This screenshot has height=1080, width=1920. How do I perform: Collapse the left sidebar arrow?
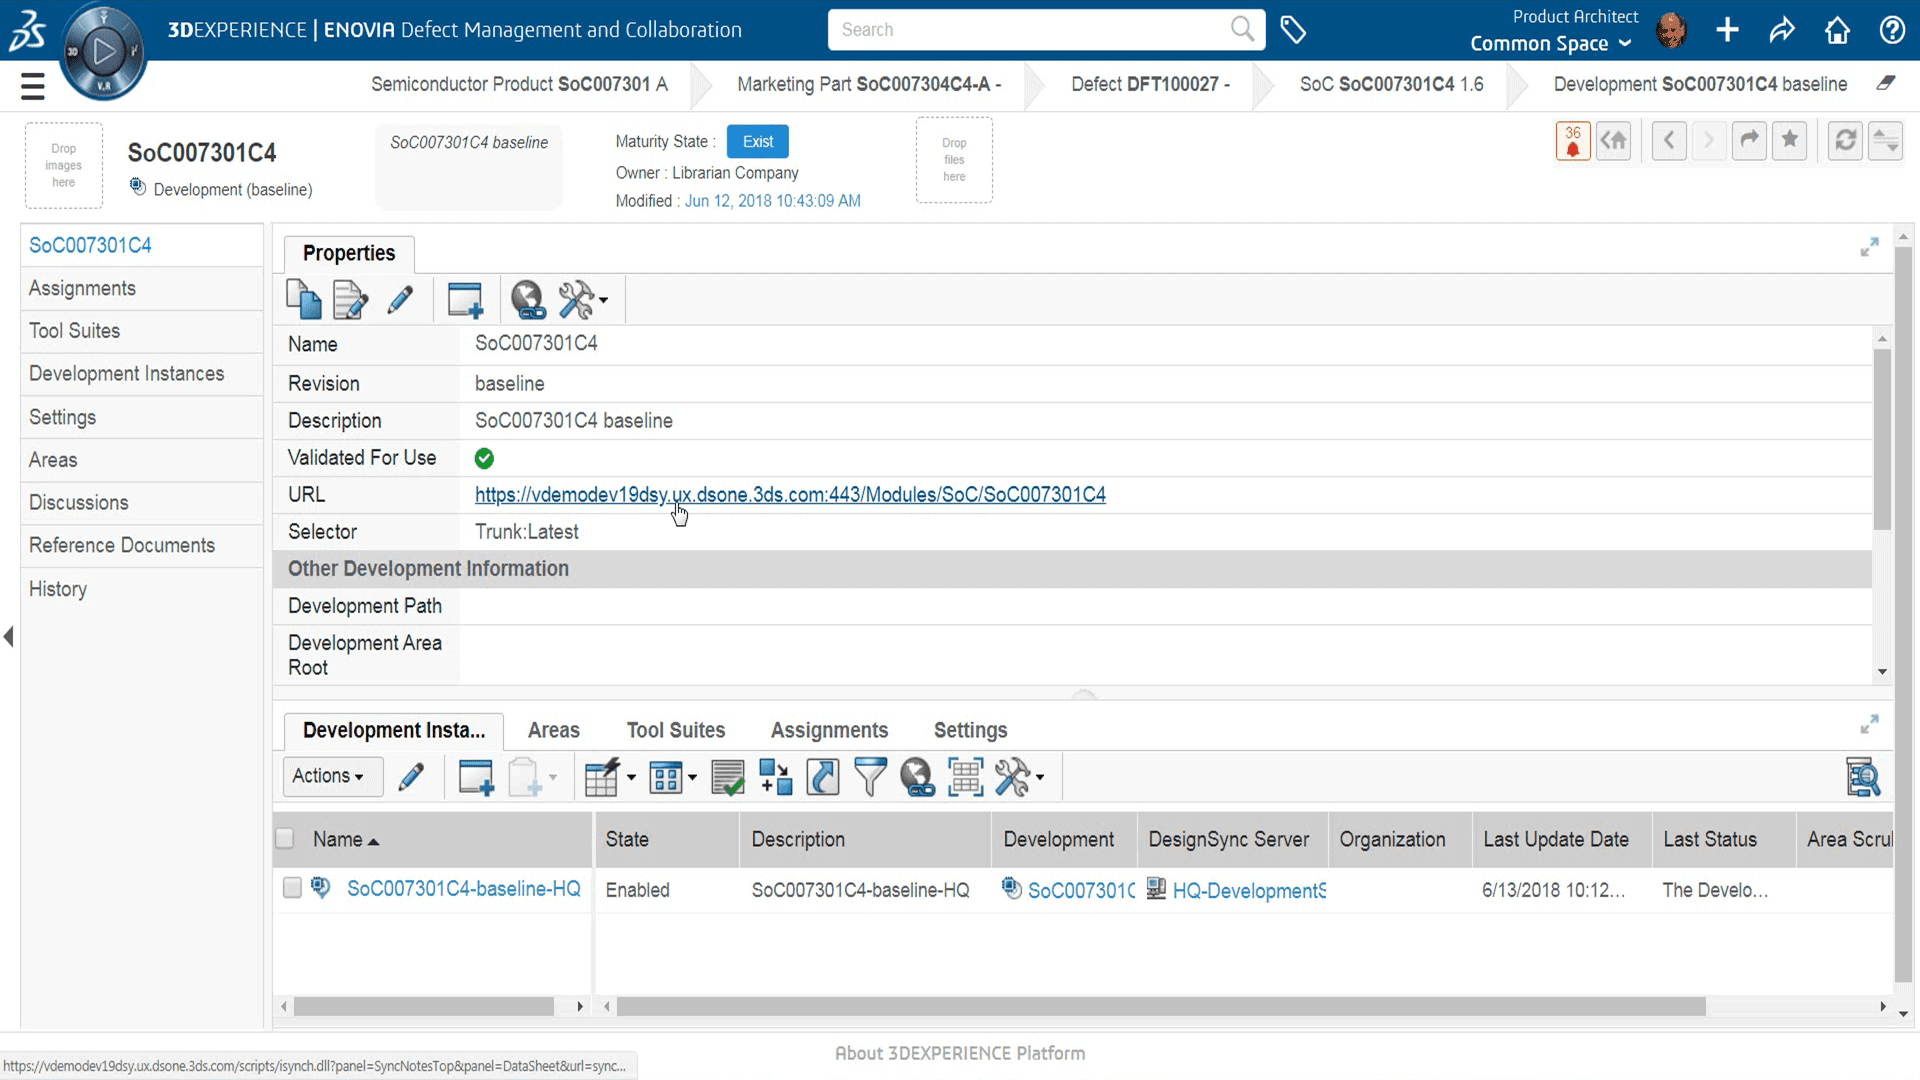pos(9,636)
